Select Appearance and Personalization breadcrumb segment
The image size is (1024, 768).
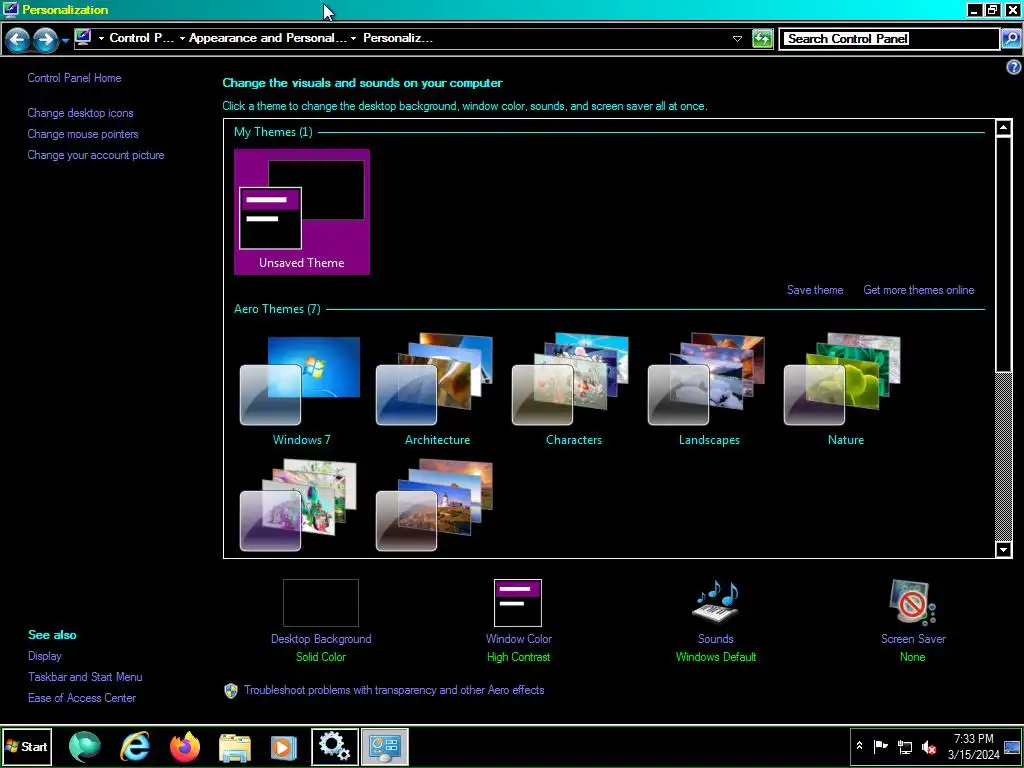pos(268,38)
